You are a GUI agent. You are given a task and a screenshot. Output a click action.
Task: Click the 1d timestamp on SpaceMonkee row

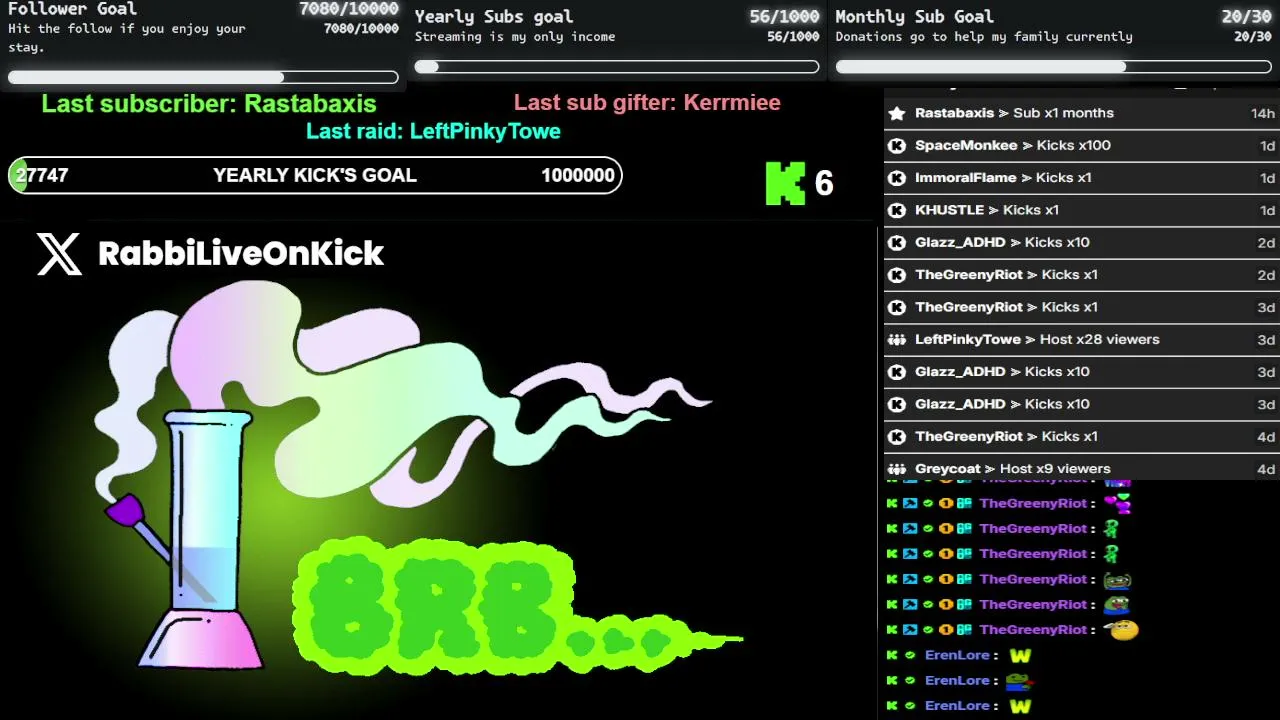point(1267,146)
